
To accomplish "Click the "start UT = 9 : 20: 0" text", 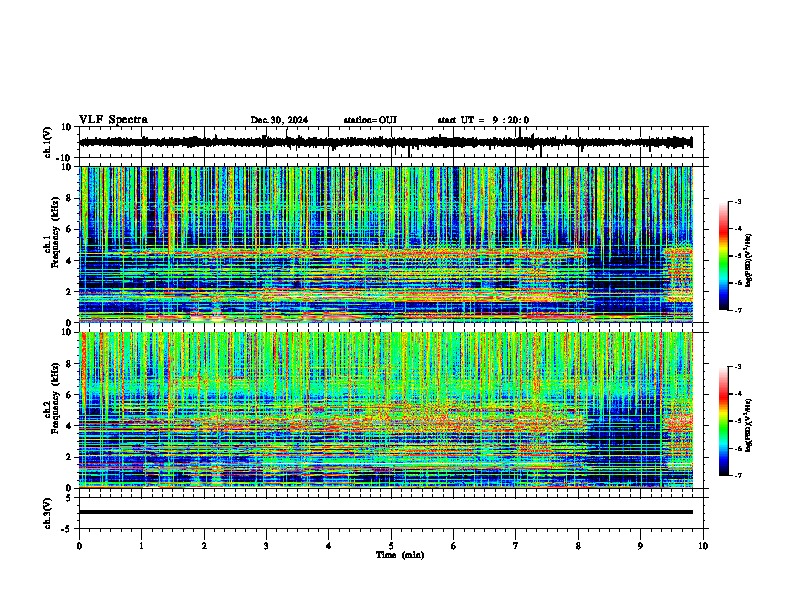I will pyautogui.click(x=483, y=120).
